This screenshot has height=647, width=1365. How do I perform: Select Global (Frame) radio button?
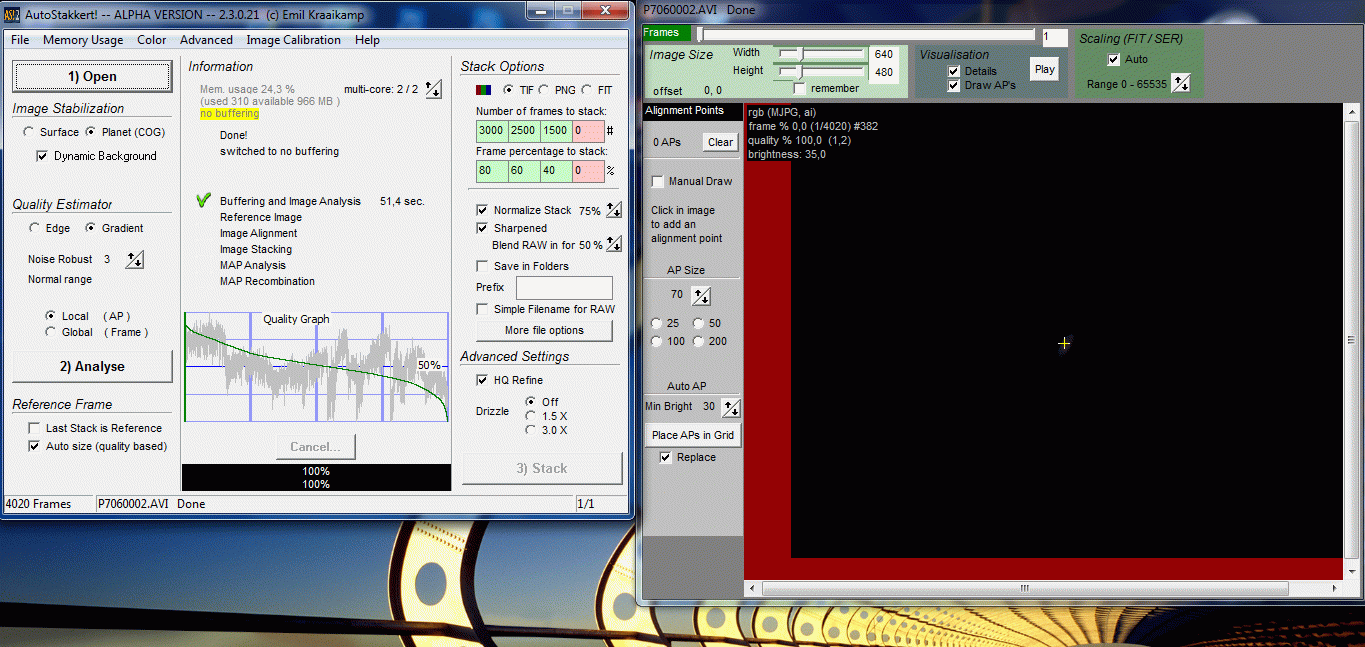tap(50, 332)
